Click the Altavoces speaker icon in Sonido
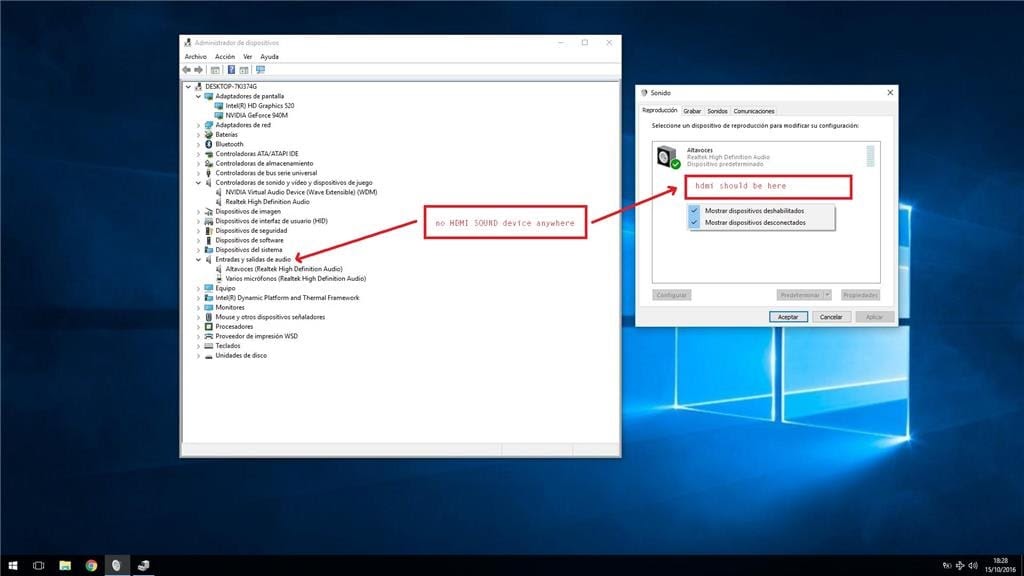The height and width of the screenshot is (576, 1024). coord(667,157)
